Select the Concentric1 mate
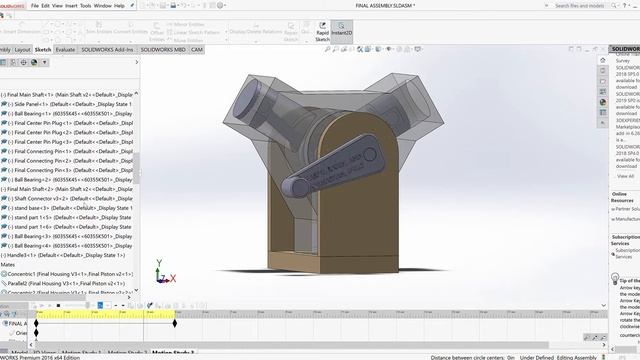 [x=67, y=274]
